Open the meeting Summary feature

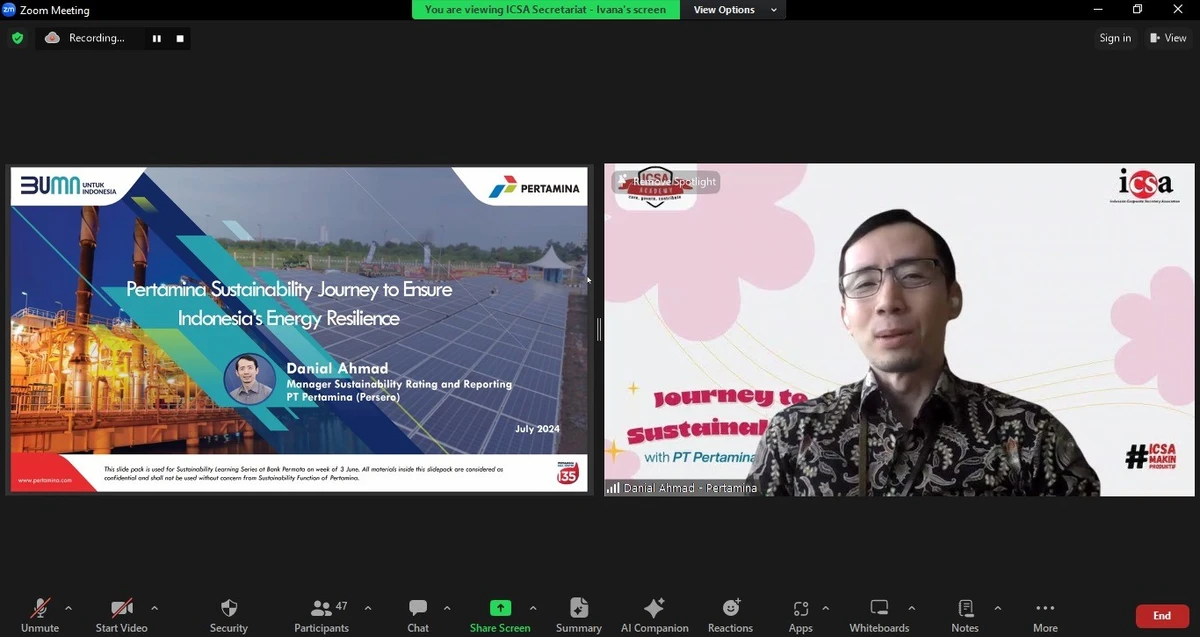pos(579,612)
